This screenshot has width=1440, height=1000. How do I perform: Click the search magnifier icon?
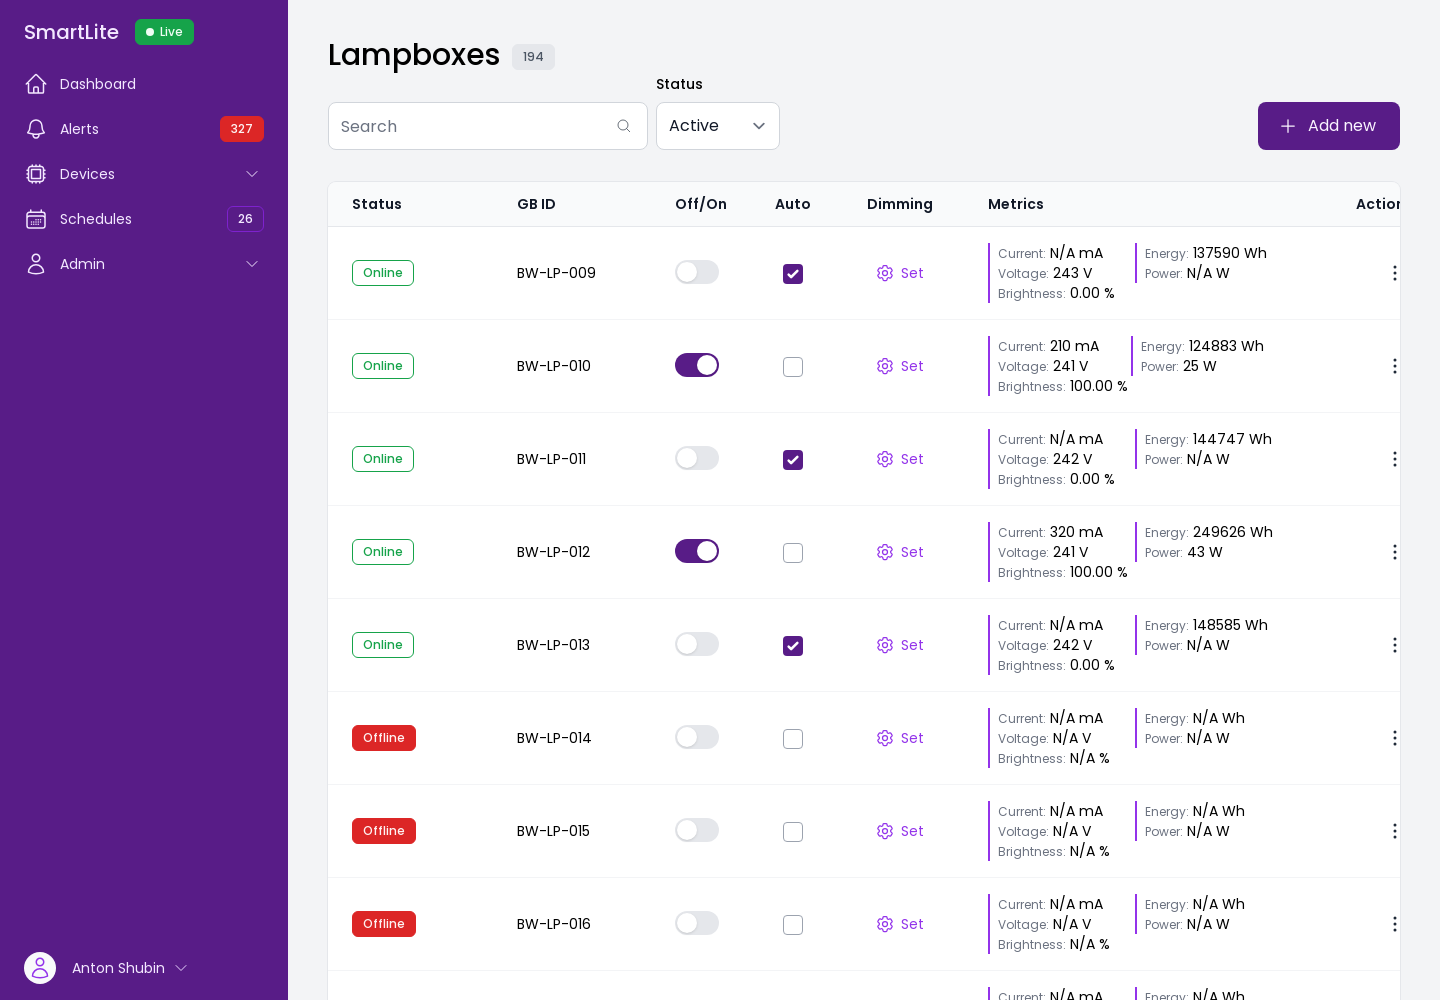click(624, 126)
